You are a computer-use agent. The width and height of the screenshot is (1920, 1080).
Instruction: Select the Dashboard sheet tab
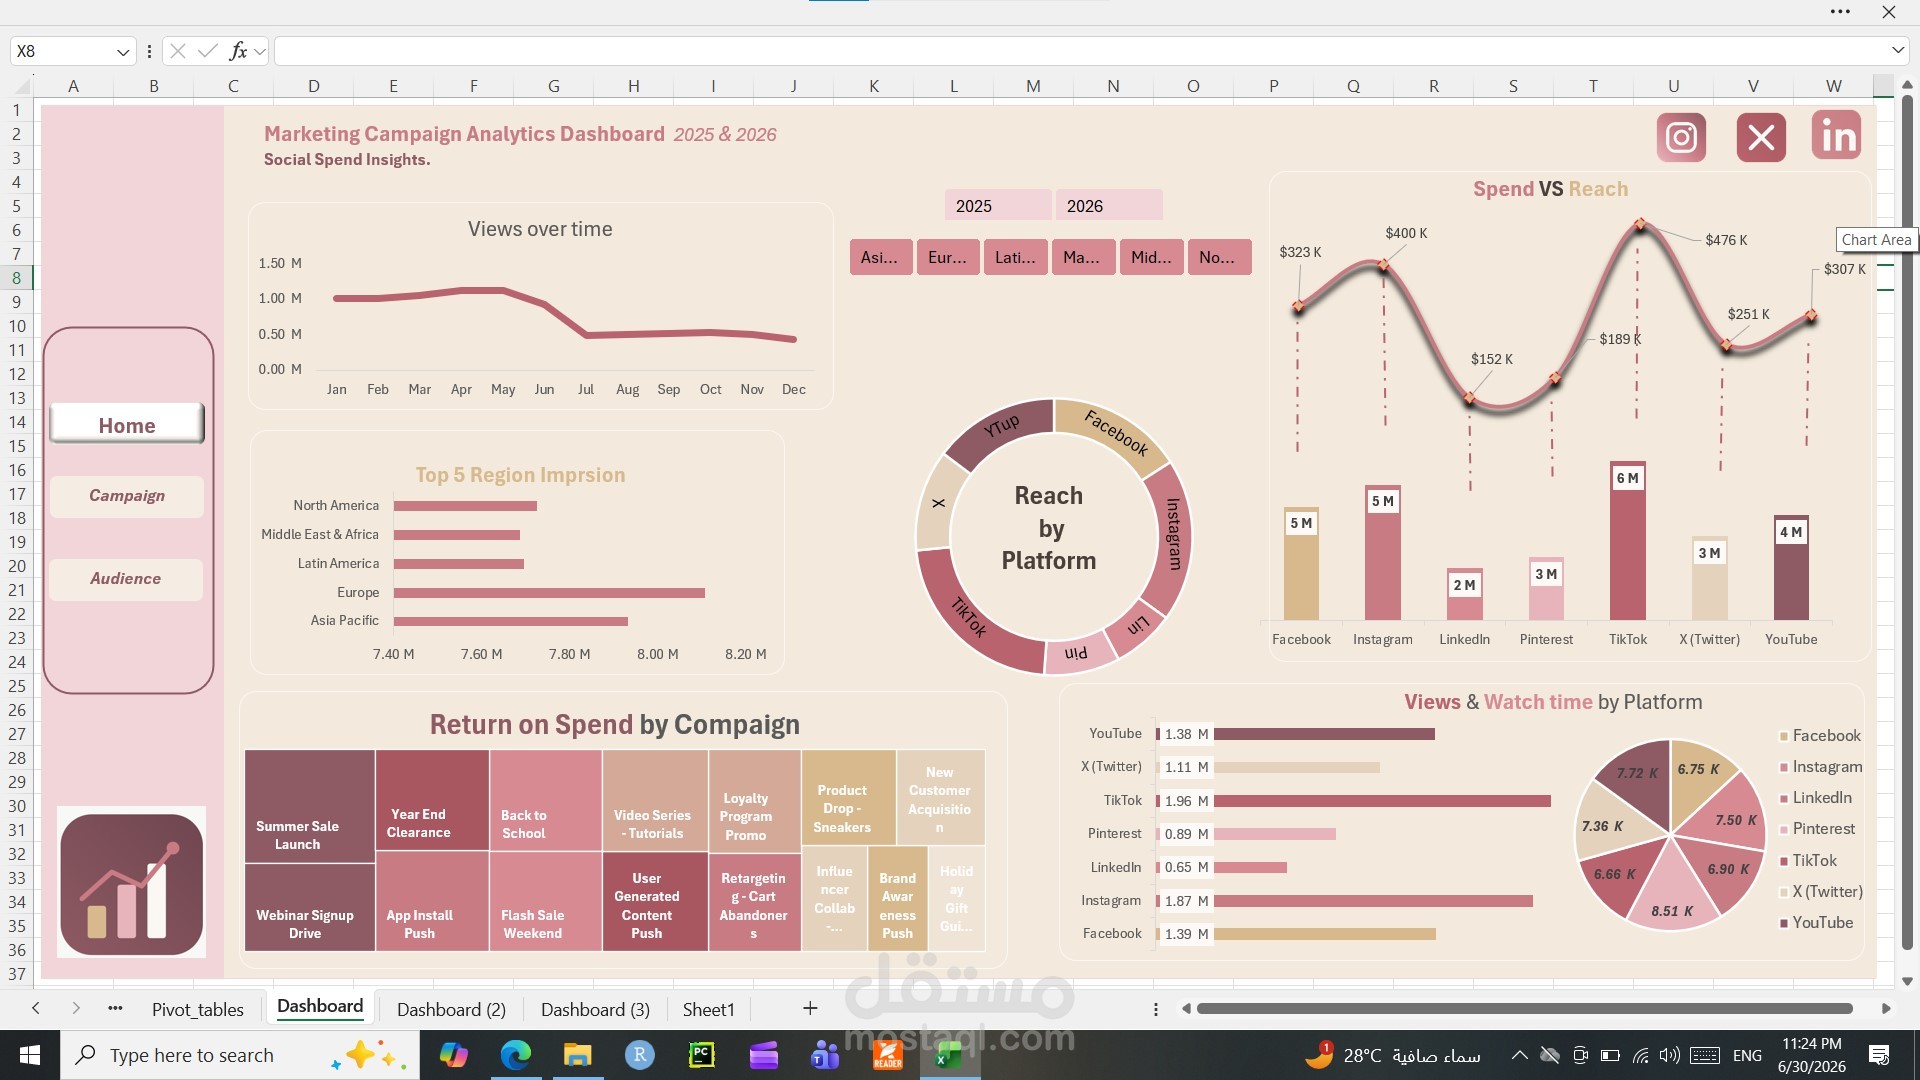tap(320, 1007)
